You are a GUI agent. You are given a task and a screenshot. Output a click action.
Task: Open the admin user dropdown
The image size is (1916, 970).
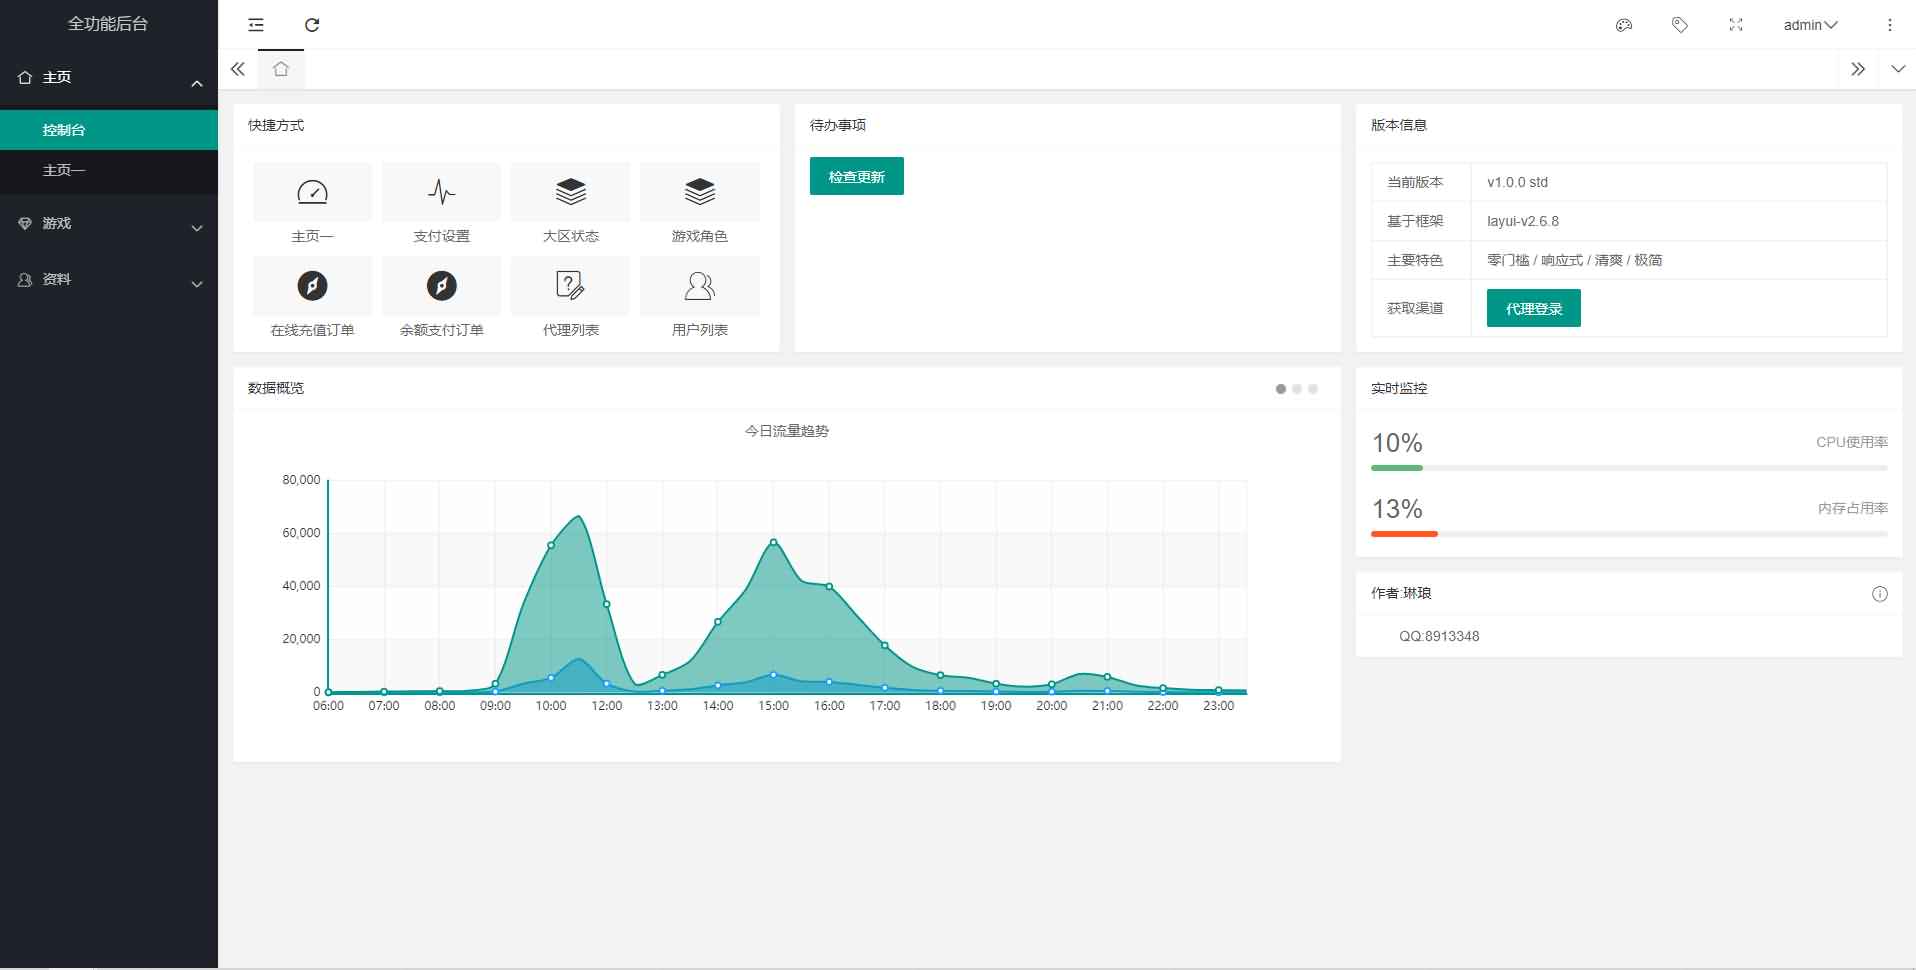pyautogui.click(x=1810, y=25)
